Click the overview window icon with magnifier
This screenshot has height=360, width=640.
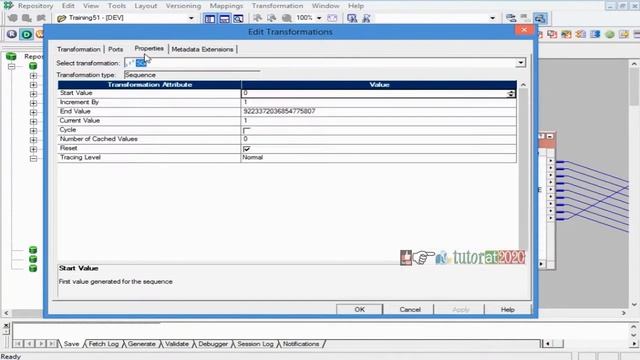[x=238, y=18]
